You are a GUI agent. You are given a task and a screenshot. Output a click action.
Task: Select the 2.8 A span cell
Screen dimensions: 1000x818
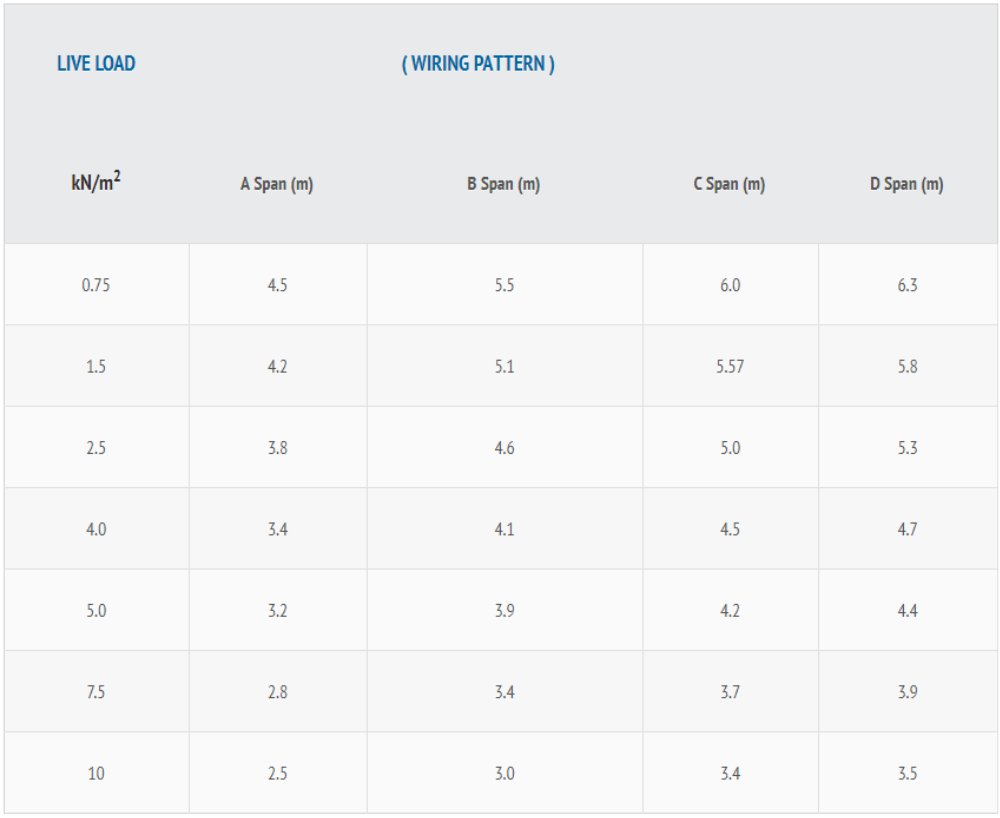click(x=277, y=692)
